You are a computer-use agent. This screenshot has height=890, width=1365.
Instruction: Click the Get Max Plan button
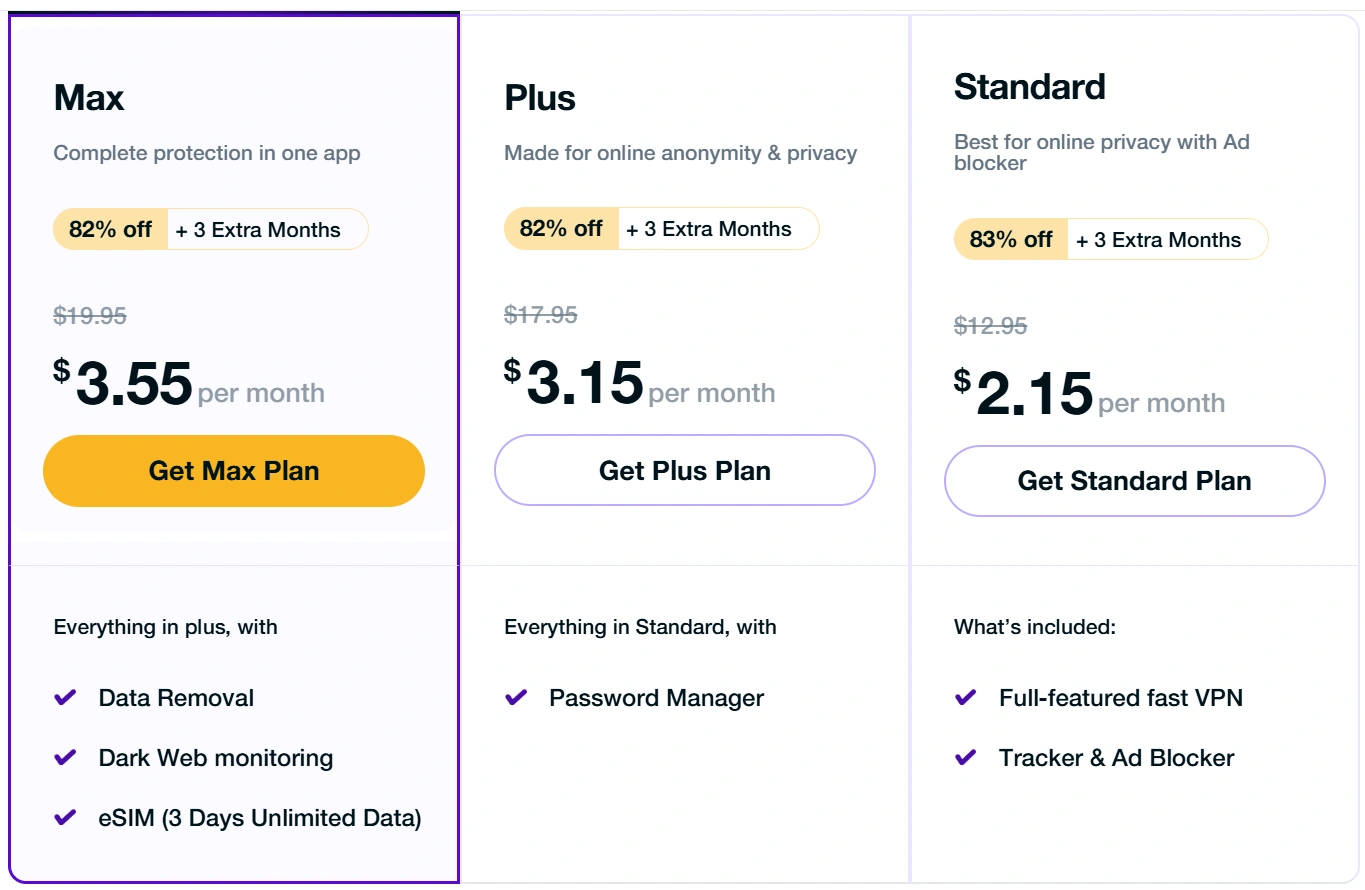point(234,471)
